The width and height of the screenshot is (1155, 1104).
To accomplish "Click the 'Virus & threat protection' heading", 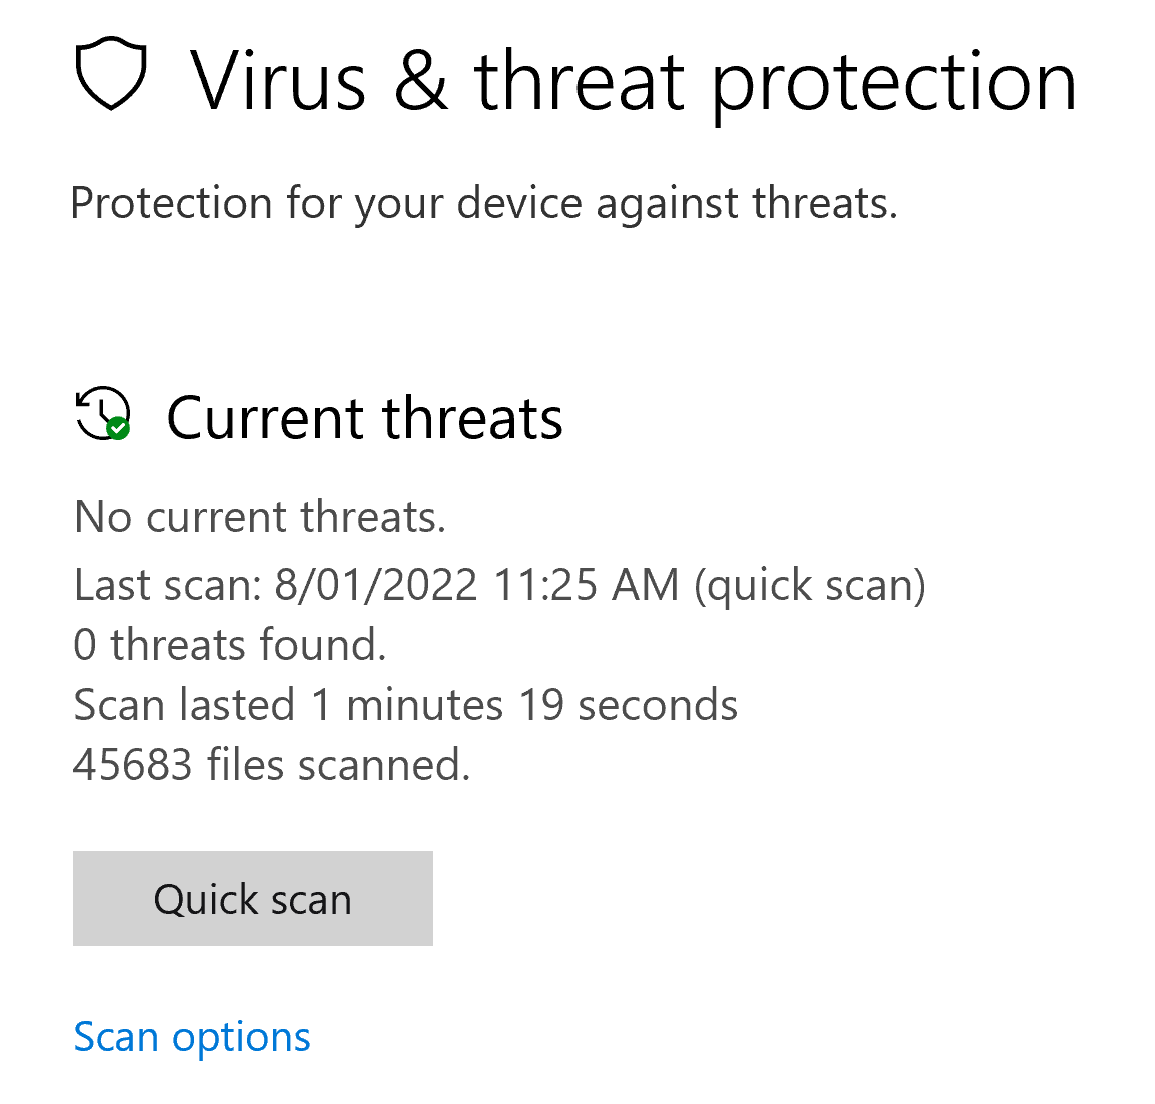I will 633,81.
